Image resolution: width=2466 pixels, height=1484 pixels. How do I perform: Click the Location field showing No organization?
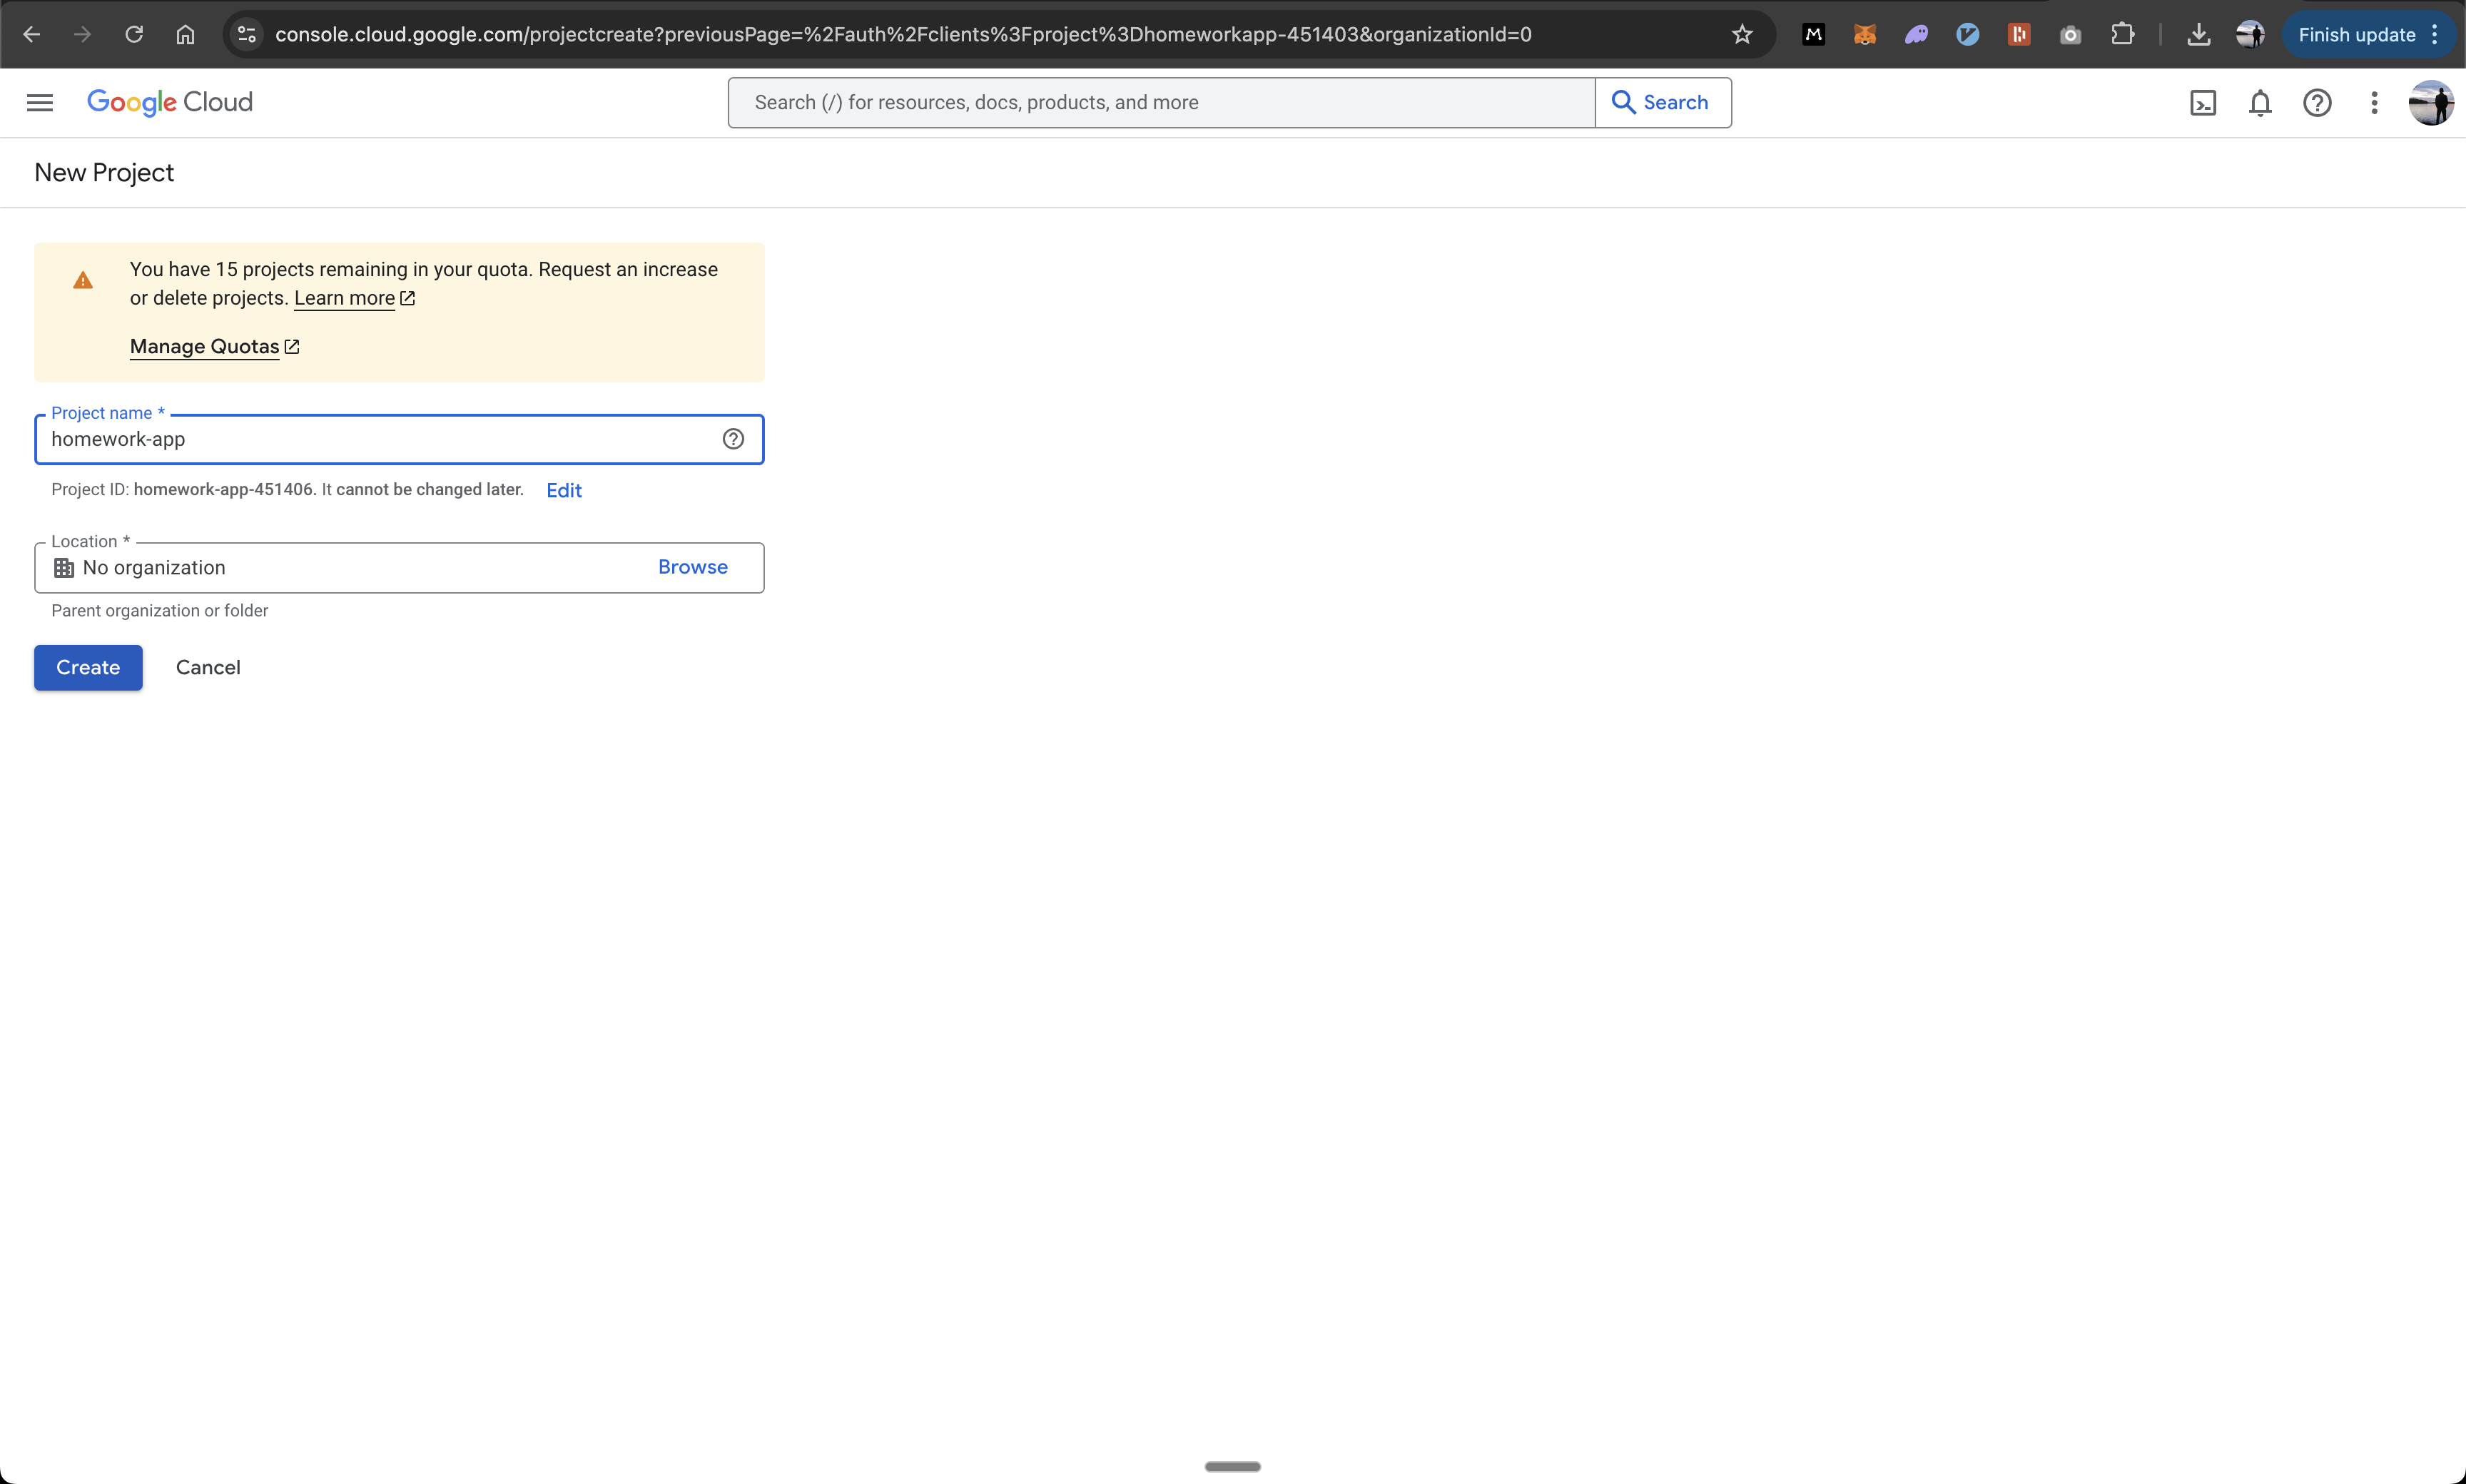399,567
